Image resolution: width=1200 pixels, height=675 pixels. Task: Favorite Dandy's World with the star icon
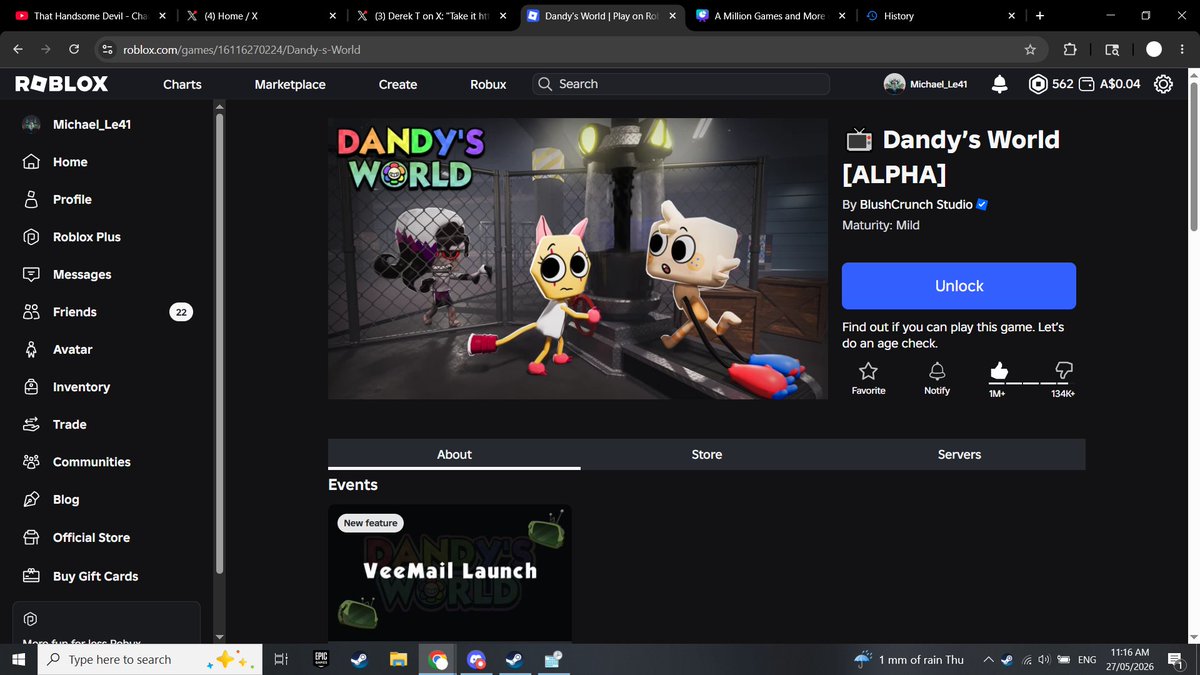coord(868,378)
